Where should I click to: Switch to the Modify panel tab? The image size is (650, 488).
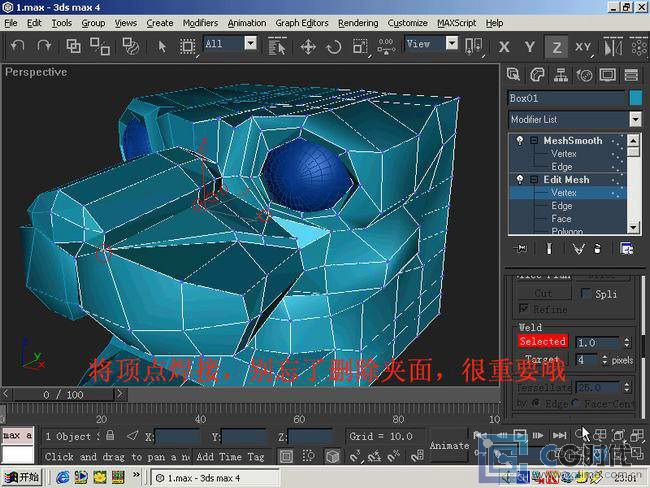(537, 75)
